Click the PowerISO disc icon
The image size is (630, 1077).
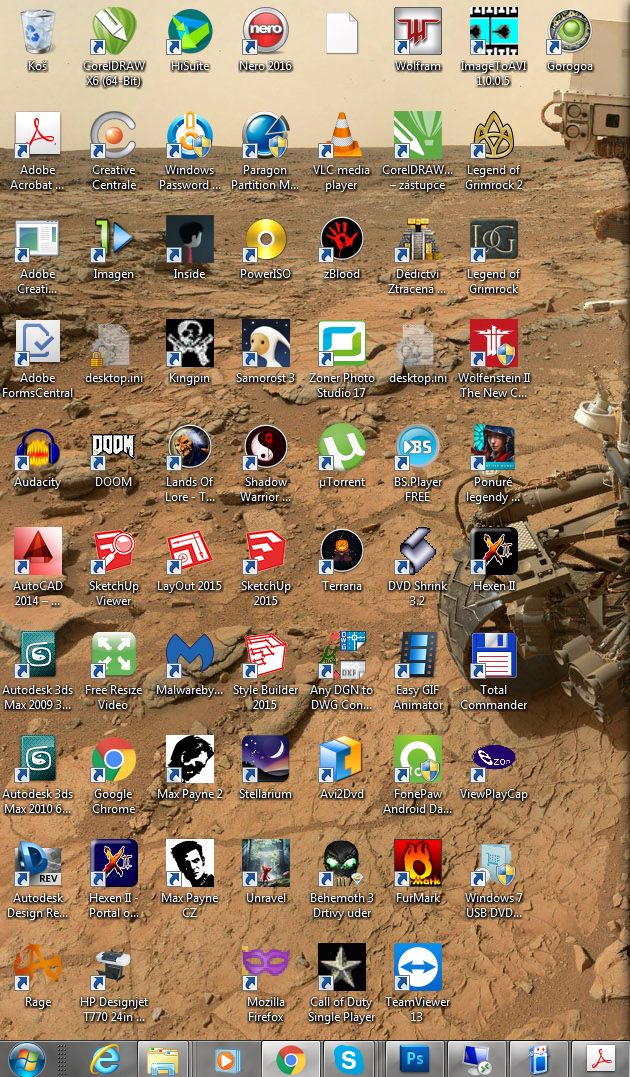point(265,239)
